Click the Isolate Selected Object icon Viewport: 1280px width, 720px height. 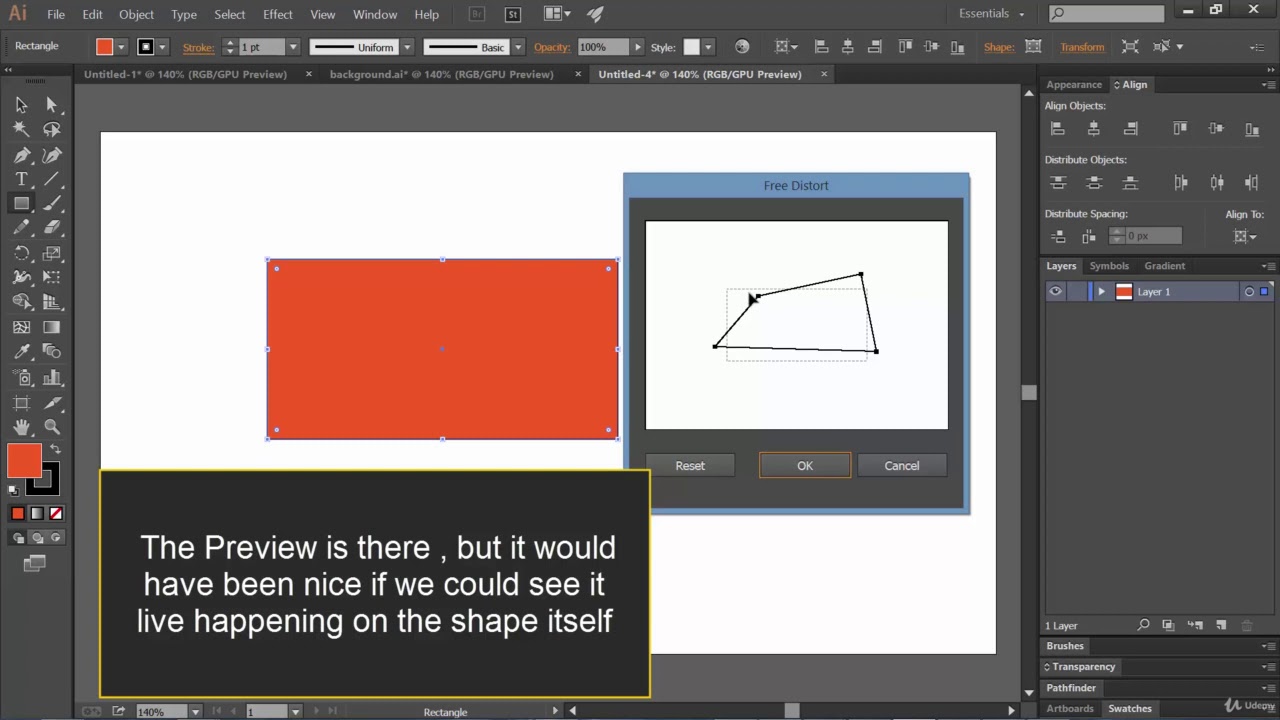(x=1130, y=47)
